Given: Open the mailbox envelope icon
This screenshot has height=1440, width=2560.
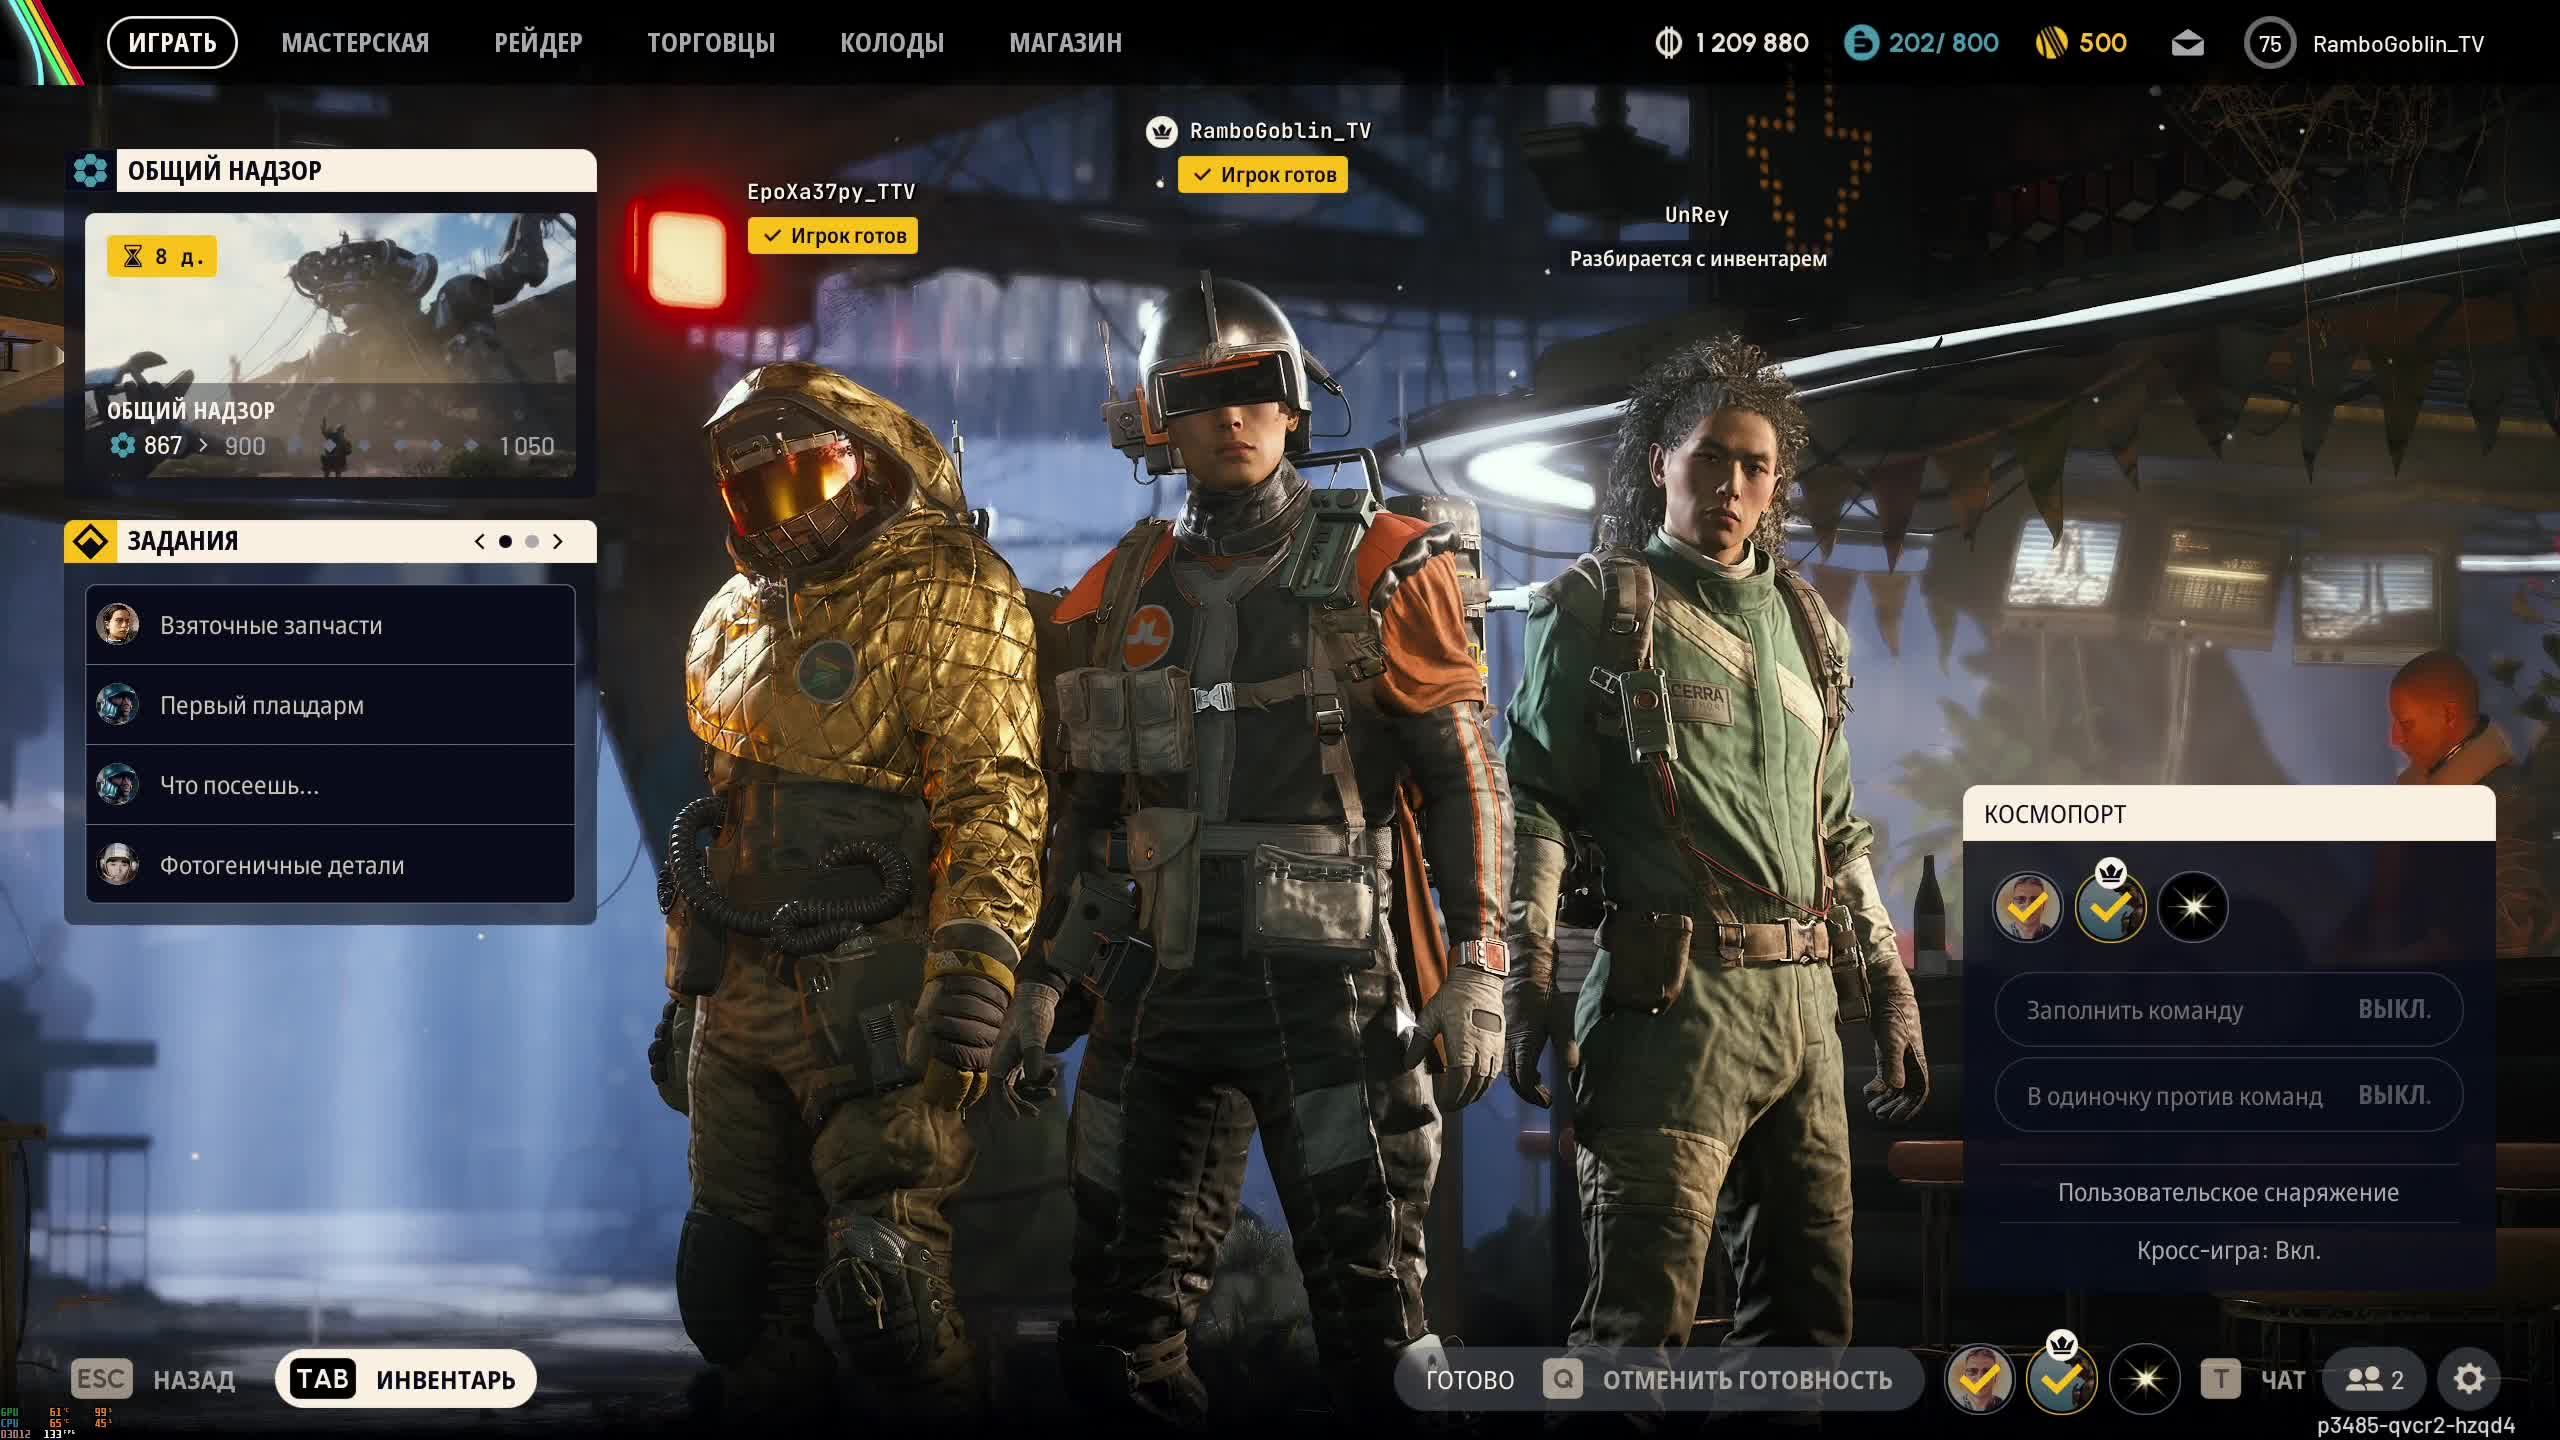Looking at the screenshot, I should pos(2187,44).
